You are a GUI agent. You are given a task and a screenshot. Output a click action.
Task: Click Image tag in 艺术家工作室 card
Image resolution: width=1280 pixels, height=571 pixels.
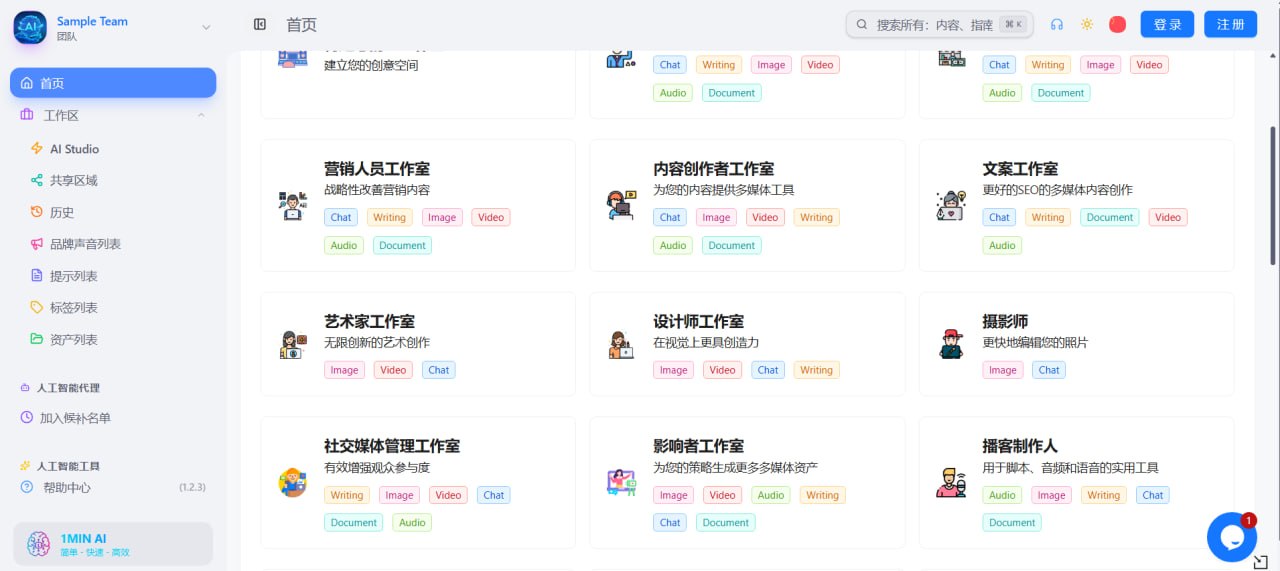coord(344,370)
